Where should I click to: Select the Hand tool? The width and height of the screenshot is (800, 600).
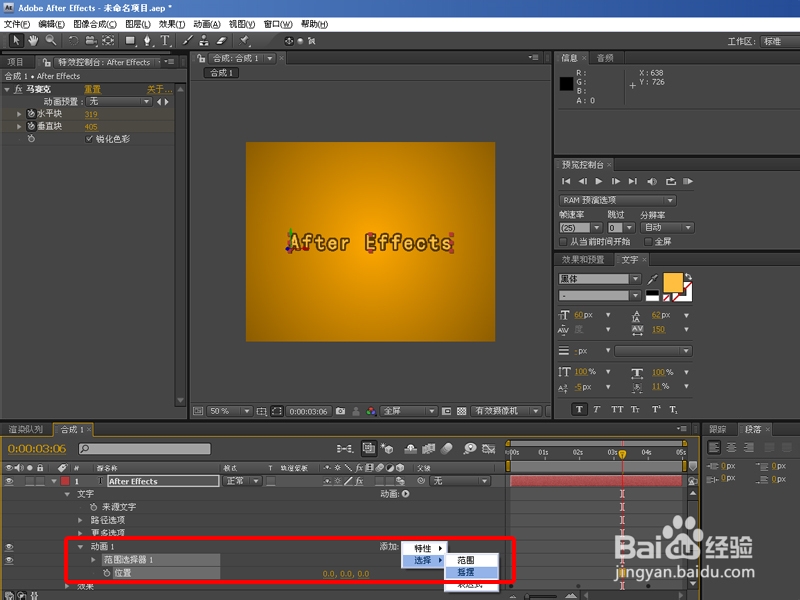[x=33, y=40]
